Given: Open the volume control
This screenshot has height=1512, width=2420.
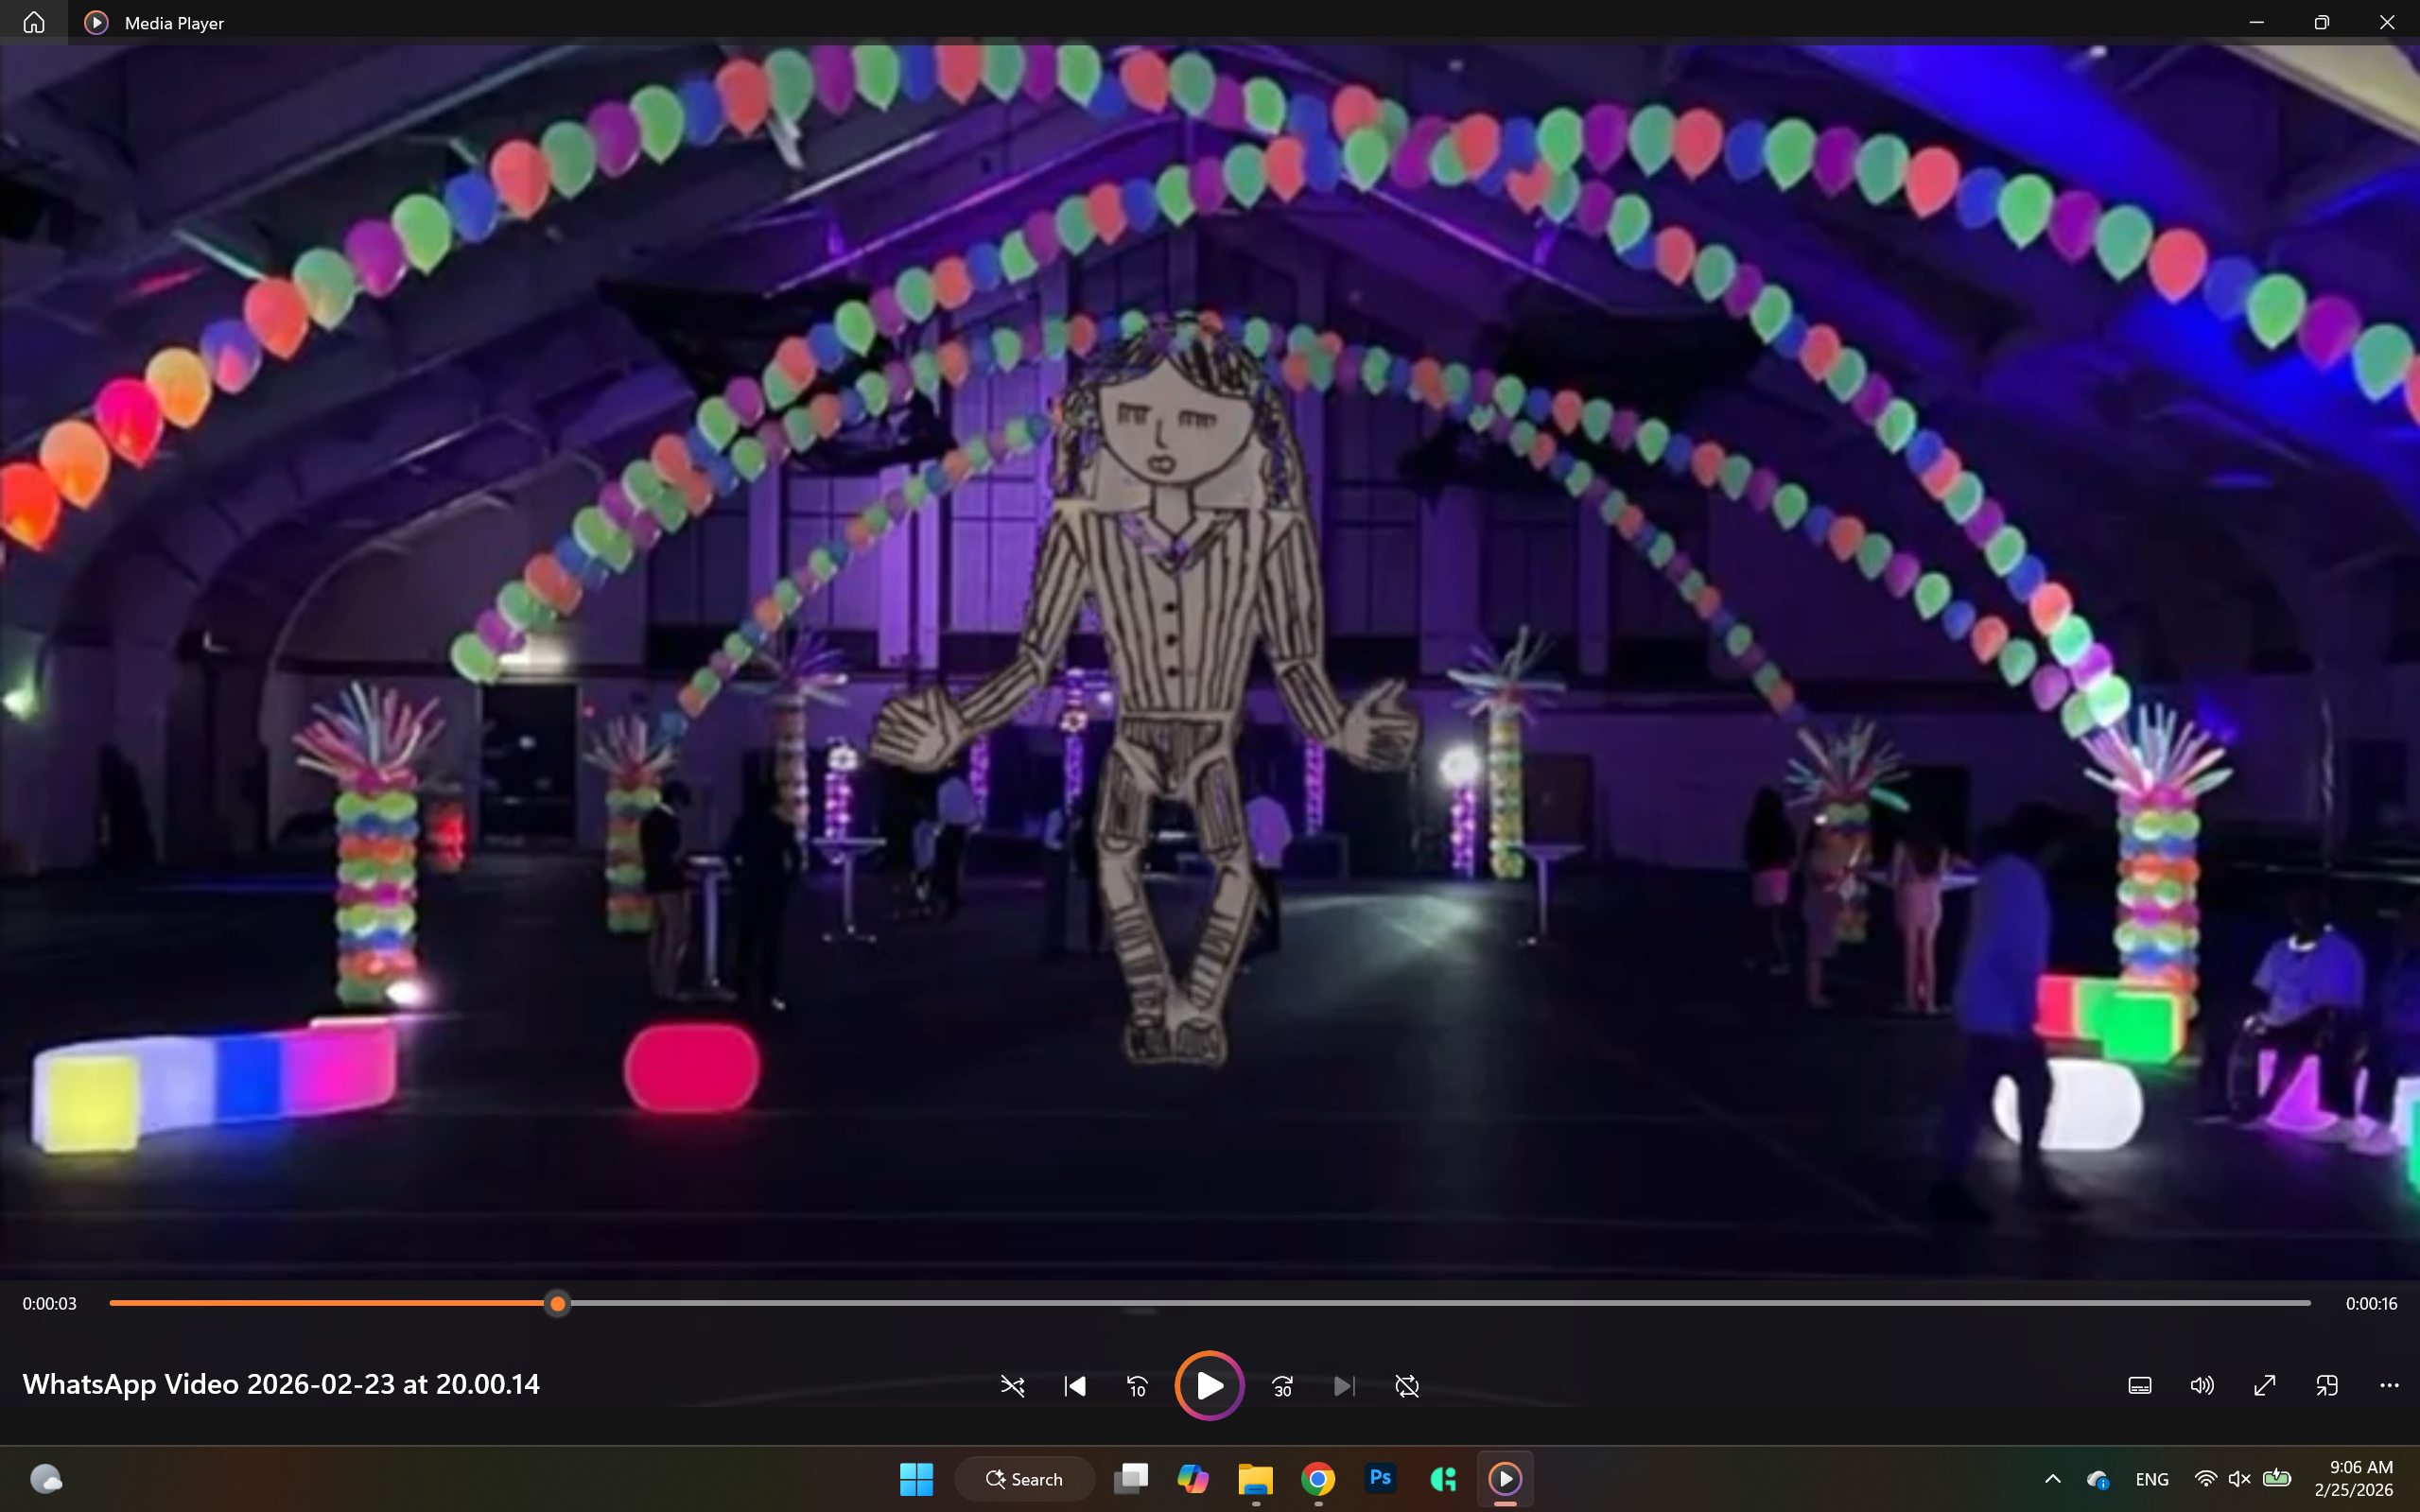Looking at the screenshot, I should click(x=2201, y=1385).
